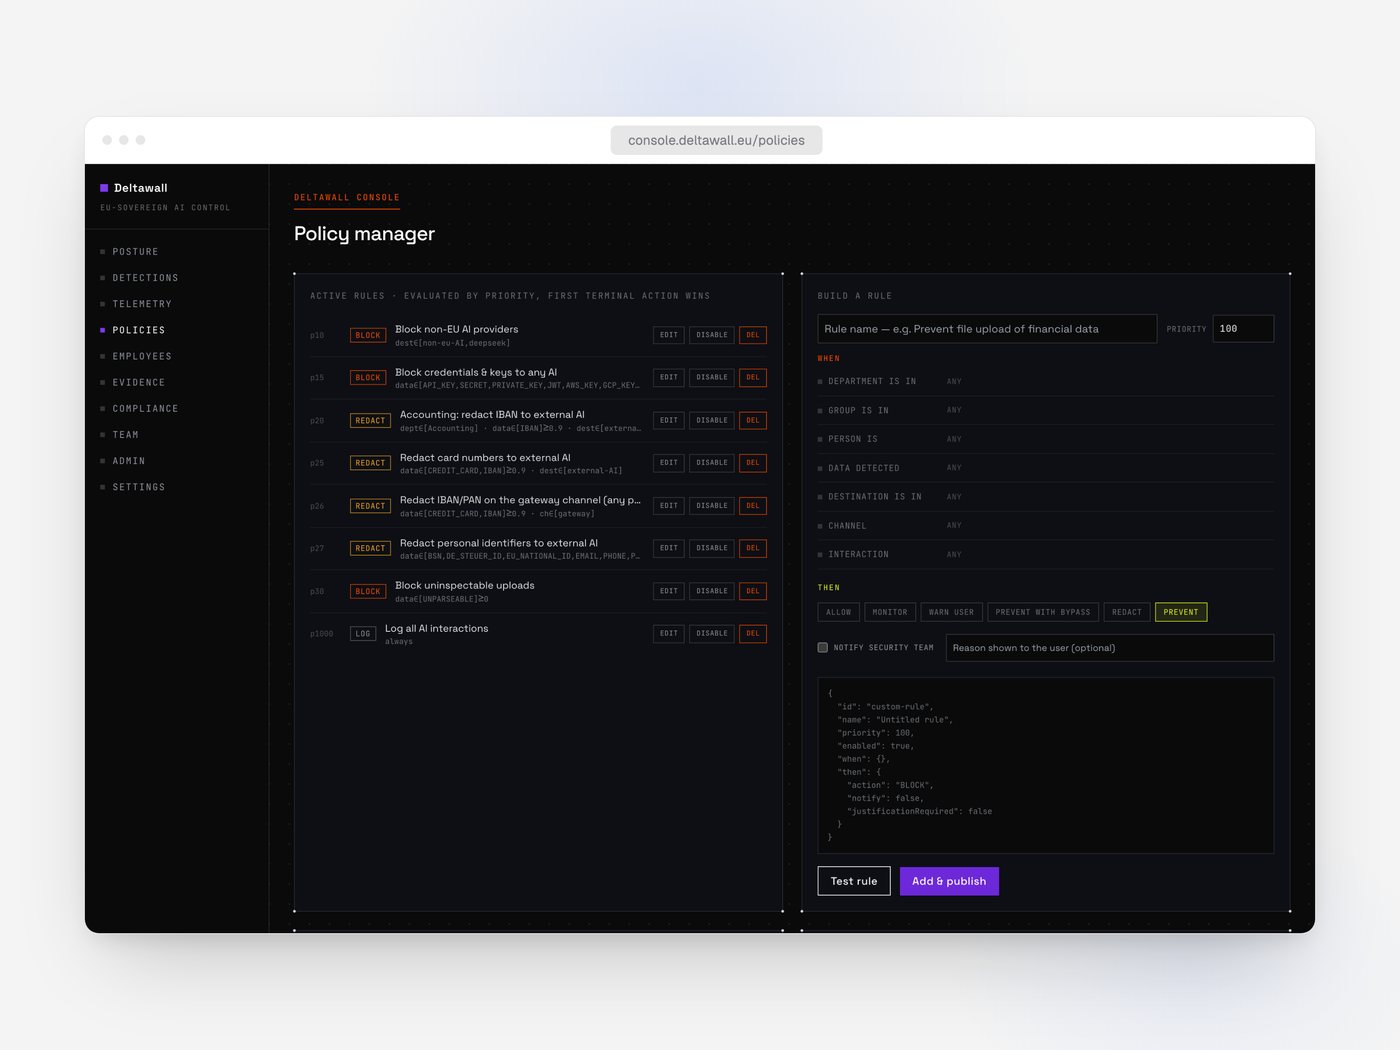Expand the Channel condition
Screen dimensions: 1400x1050
pos(1046,526)
